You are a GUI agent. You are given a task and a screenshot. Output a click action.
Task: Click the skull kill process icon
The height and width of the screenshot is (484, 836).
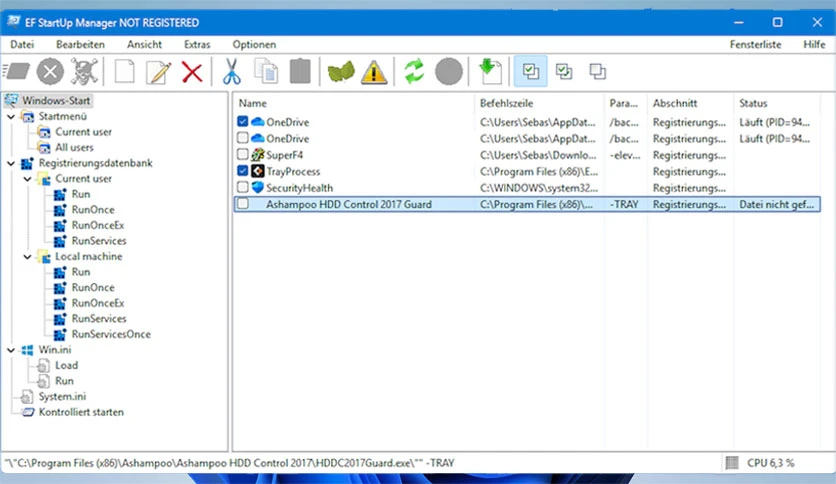pos(84,71)
